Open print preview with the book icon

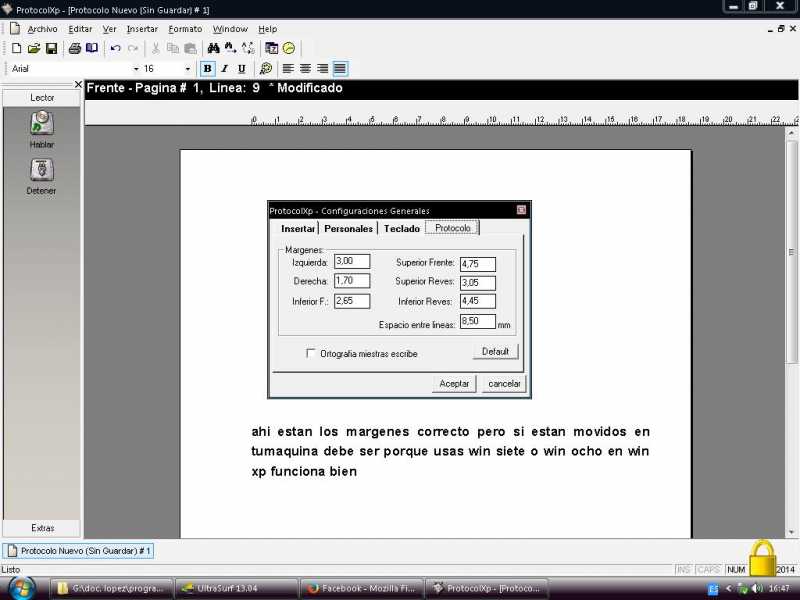pyautogui.click(x=92, y=48)
